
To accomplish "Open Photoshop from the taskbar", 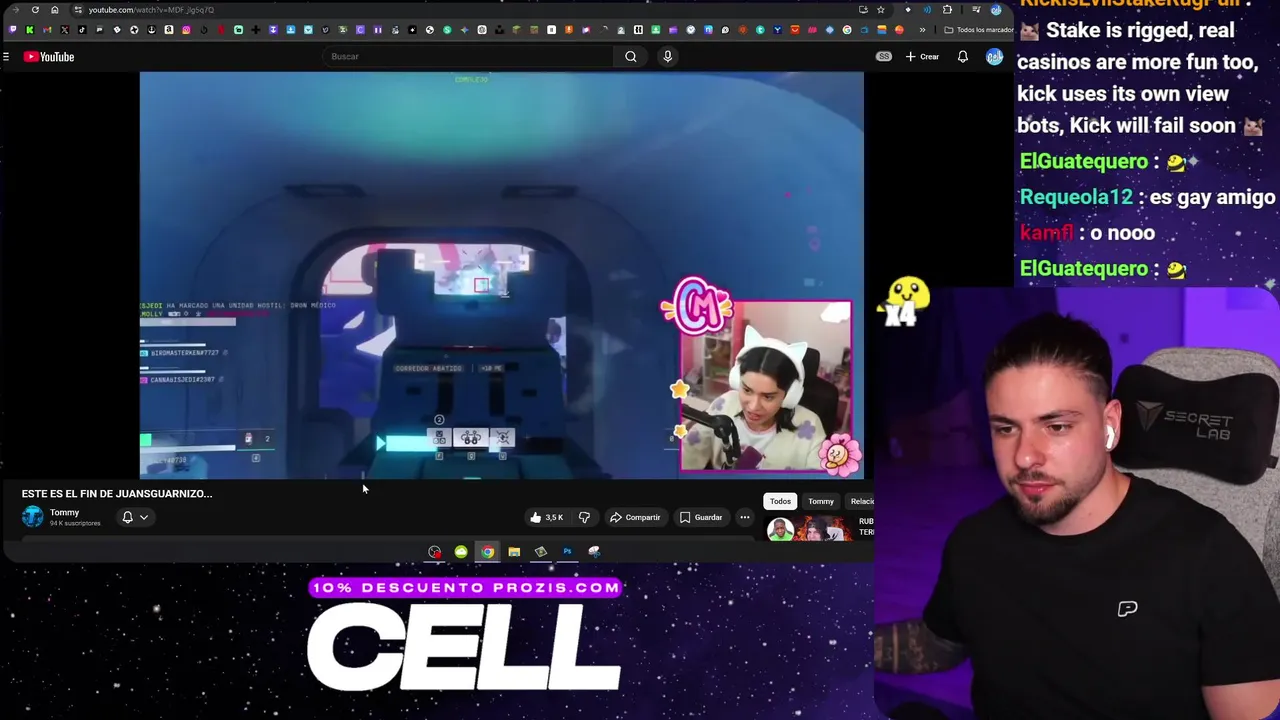I will (567, 552).
